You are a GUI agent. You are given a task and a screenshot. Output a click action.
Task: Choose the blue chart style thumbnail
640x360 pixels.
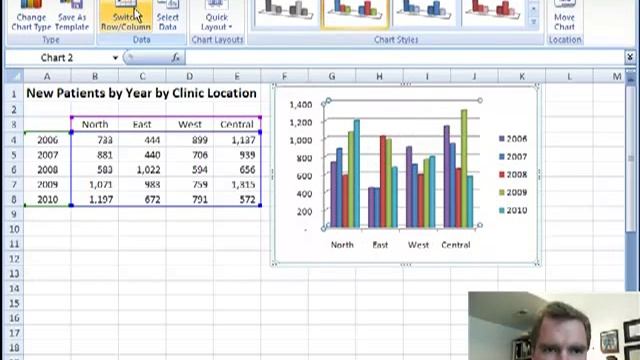pyautogui.click(x=424, y=12)
